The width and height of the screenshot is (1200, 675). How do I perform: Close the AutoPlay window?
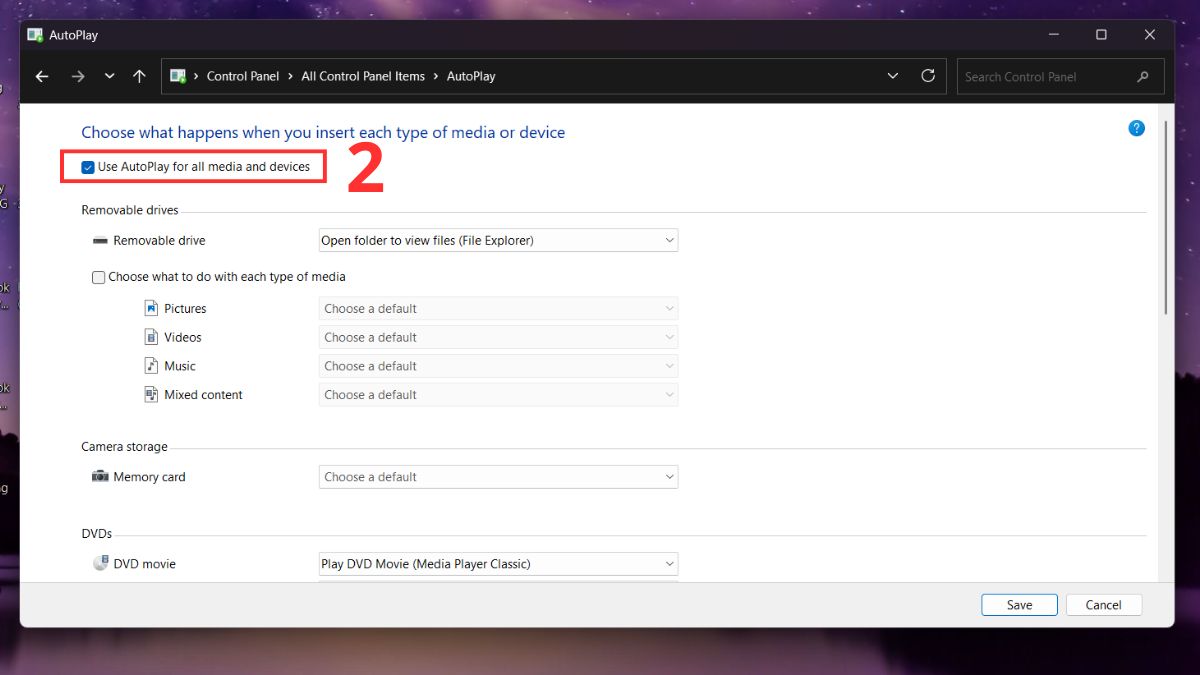(1150, 35)
